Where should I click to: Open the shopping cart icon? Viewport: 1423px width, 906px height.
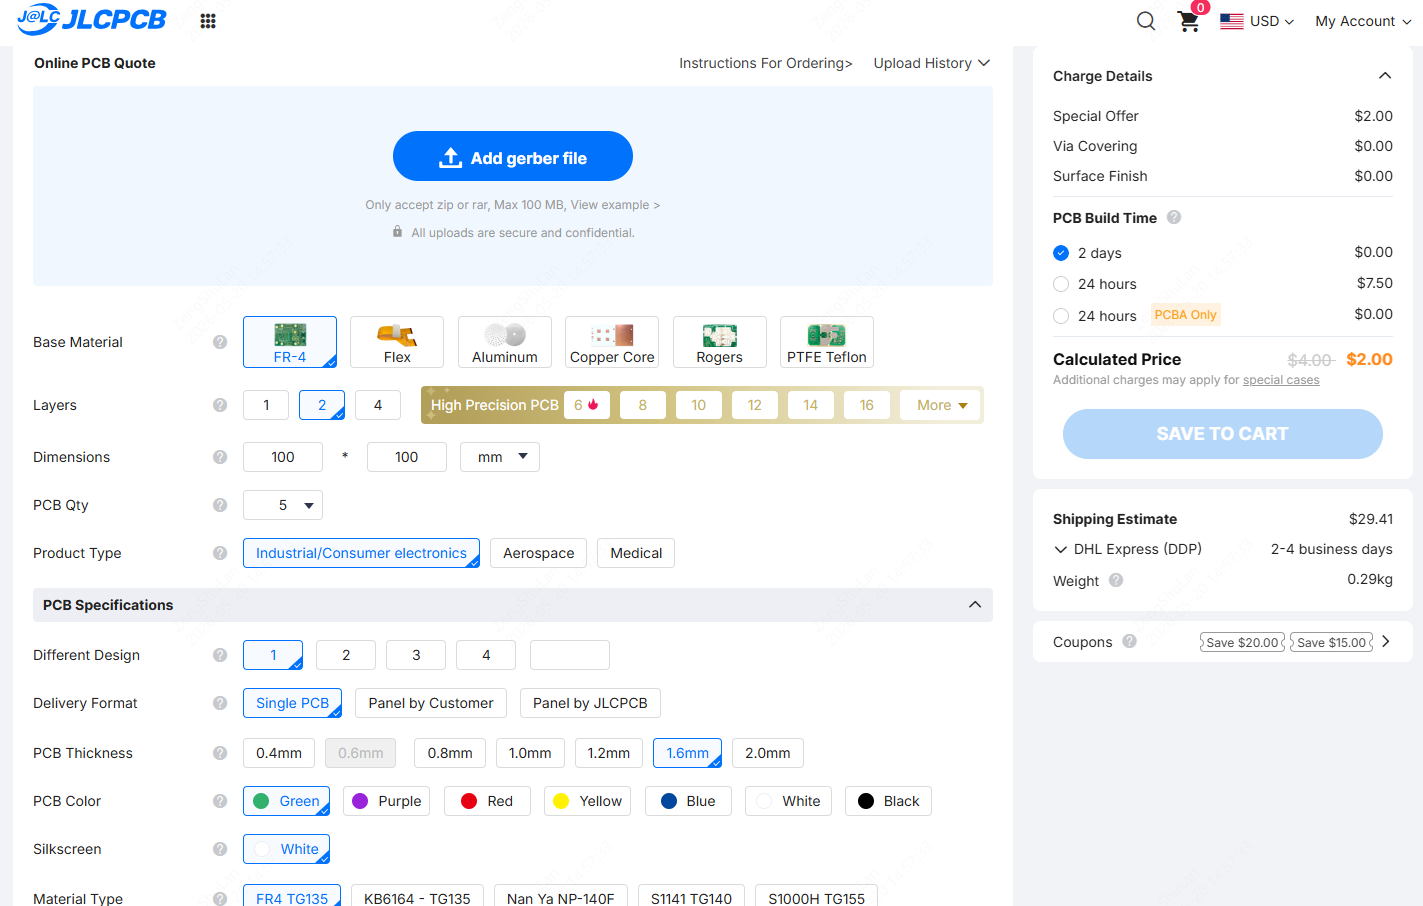[1189, 21]
